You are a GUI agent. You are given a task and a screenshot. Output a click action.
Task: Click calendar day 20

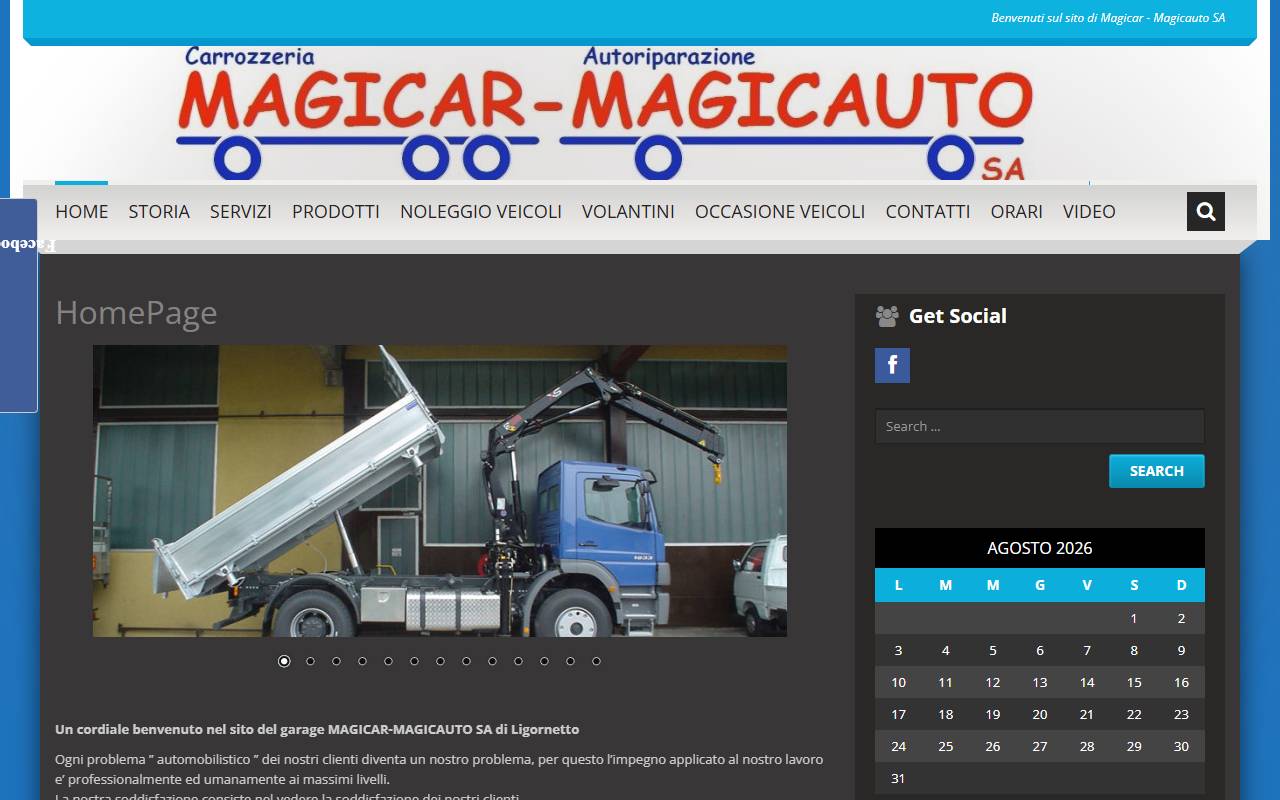click(x=1040, y=714)
